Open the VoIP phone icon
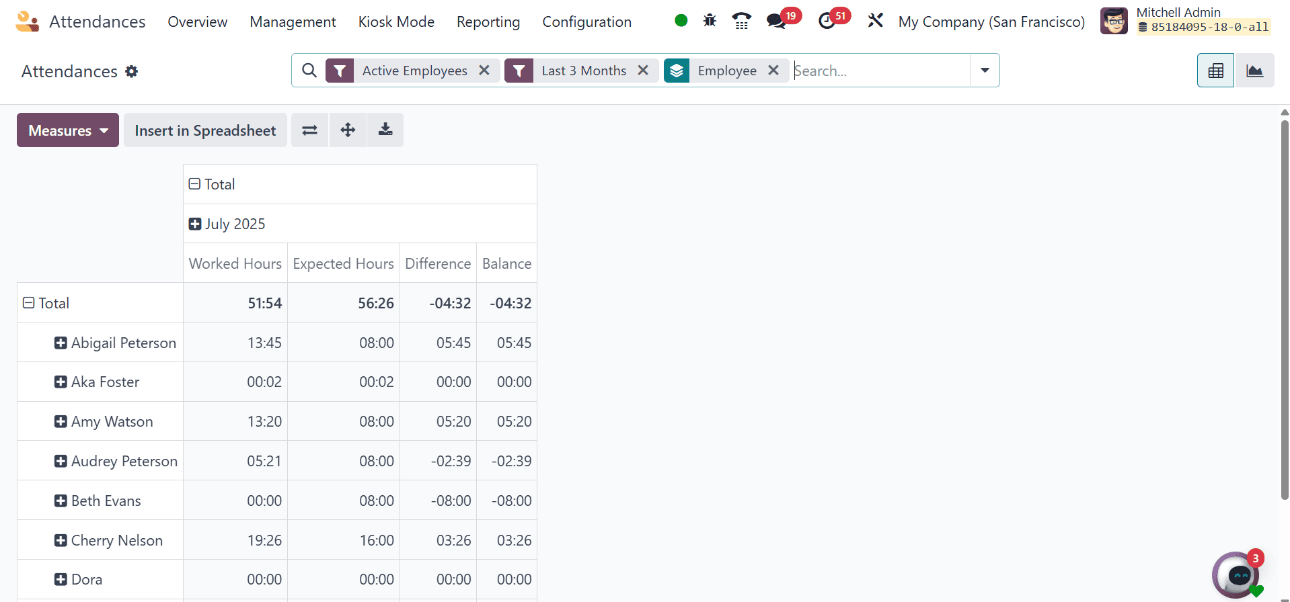Image resolution: width=1290 pixels, height=602 pixels. point(741,21)
